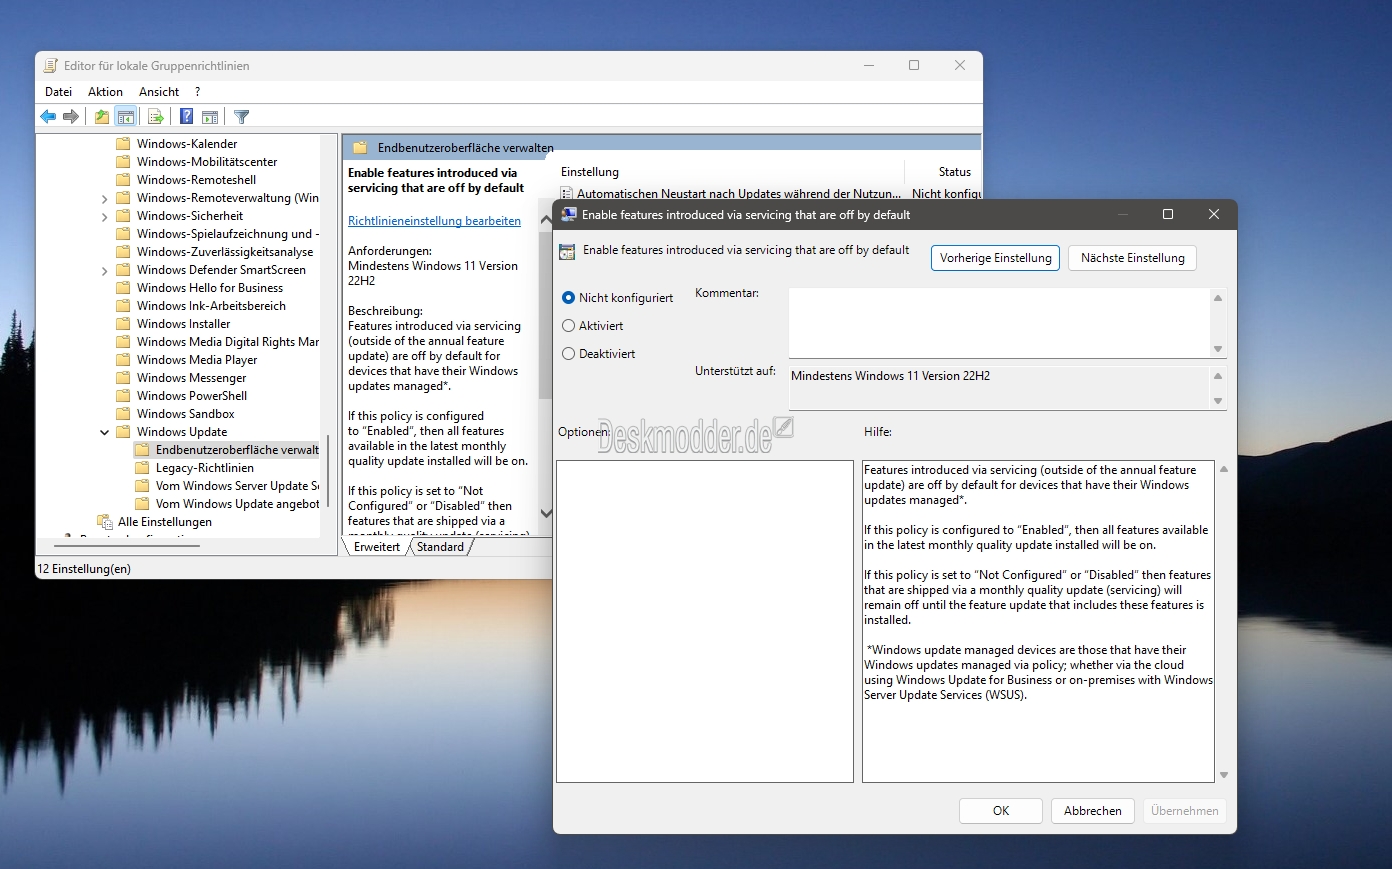Click inside the Kommentar text field

[999, 323]
